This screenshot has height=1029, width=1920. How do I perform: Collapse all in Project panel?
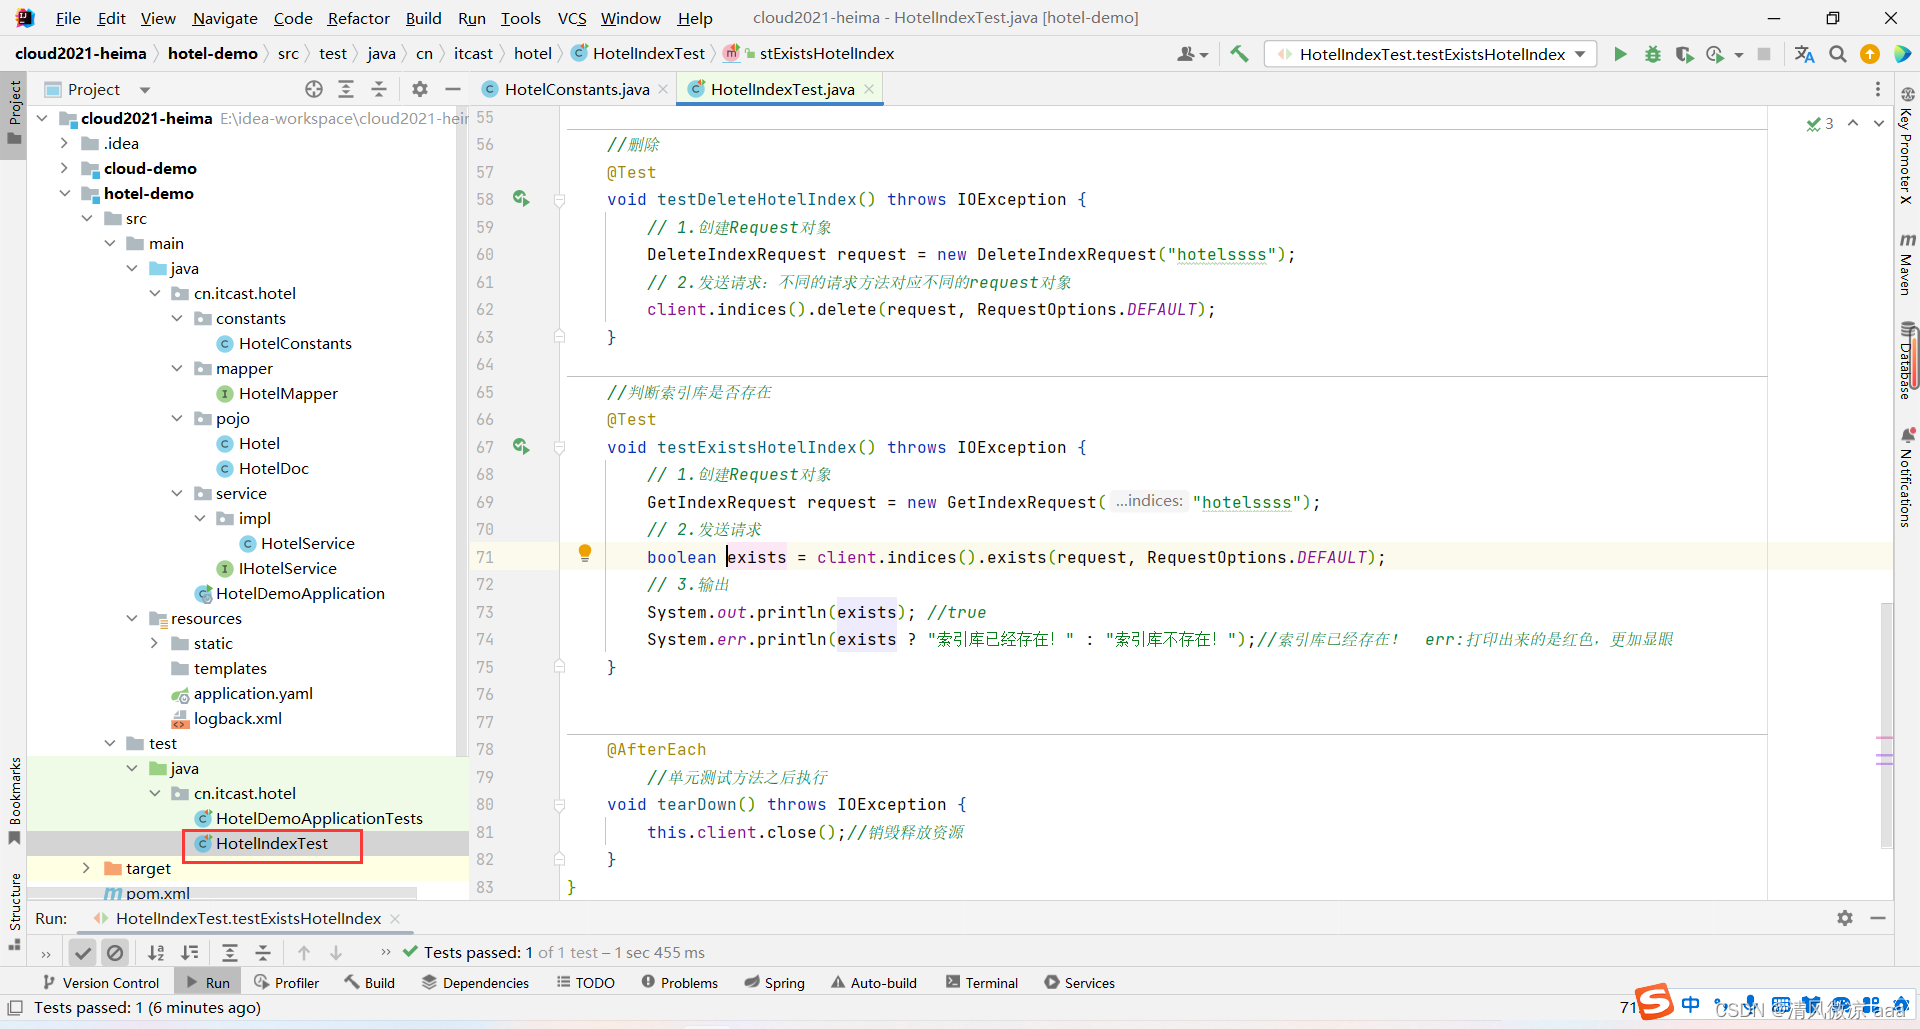[x=379, y=89]
